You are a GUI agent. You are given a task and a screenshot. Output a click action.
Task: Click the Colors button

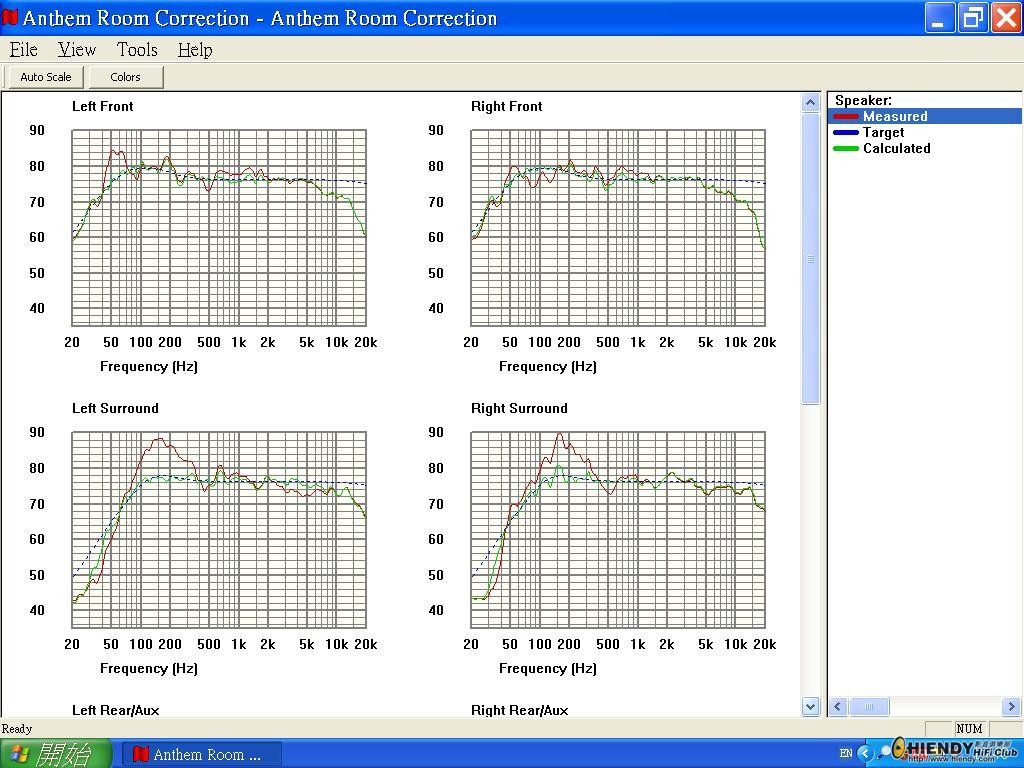pos(125,77)
